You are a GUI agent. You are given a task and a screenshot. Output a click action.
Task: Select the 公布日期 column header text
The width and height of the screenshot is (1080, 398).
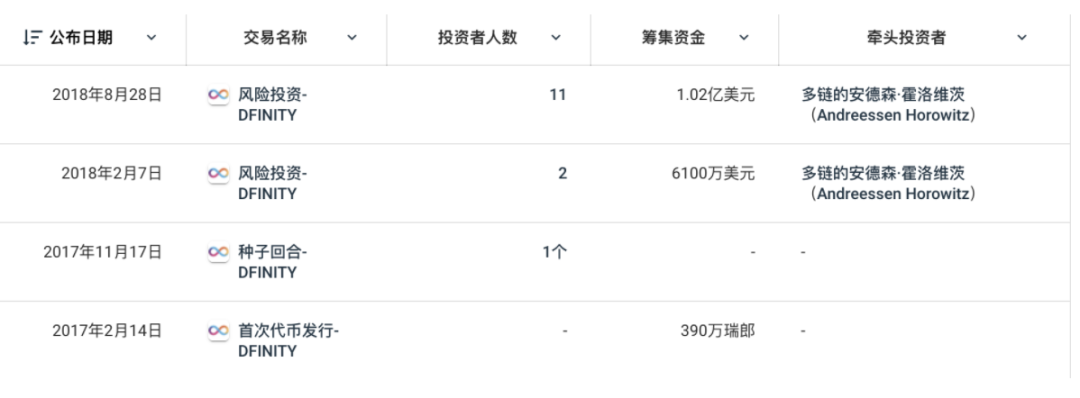(x=81, y=38)
